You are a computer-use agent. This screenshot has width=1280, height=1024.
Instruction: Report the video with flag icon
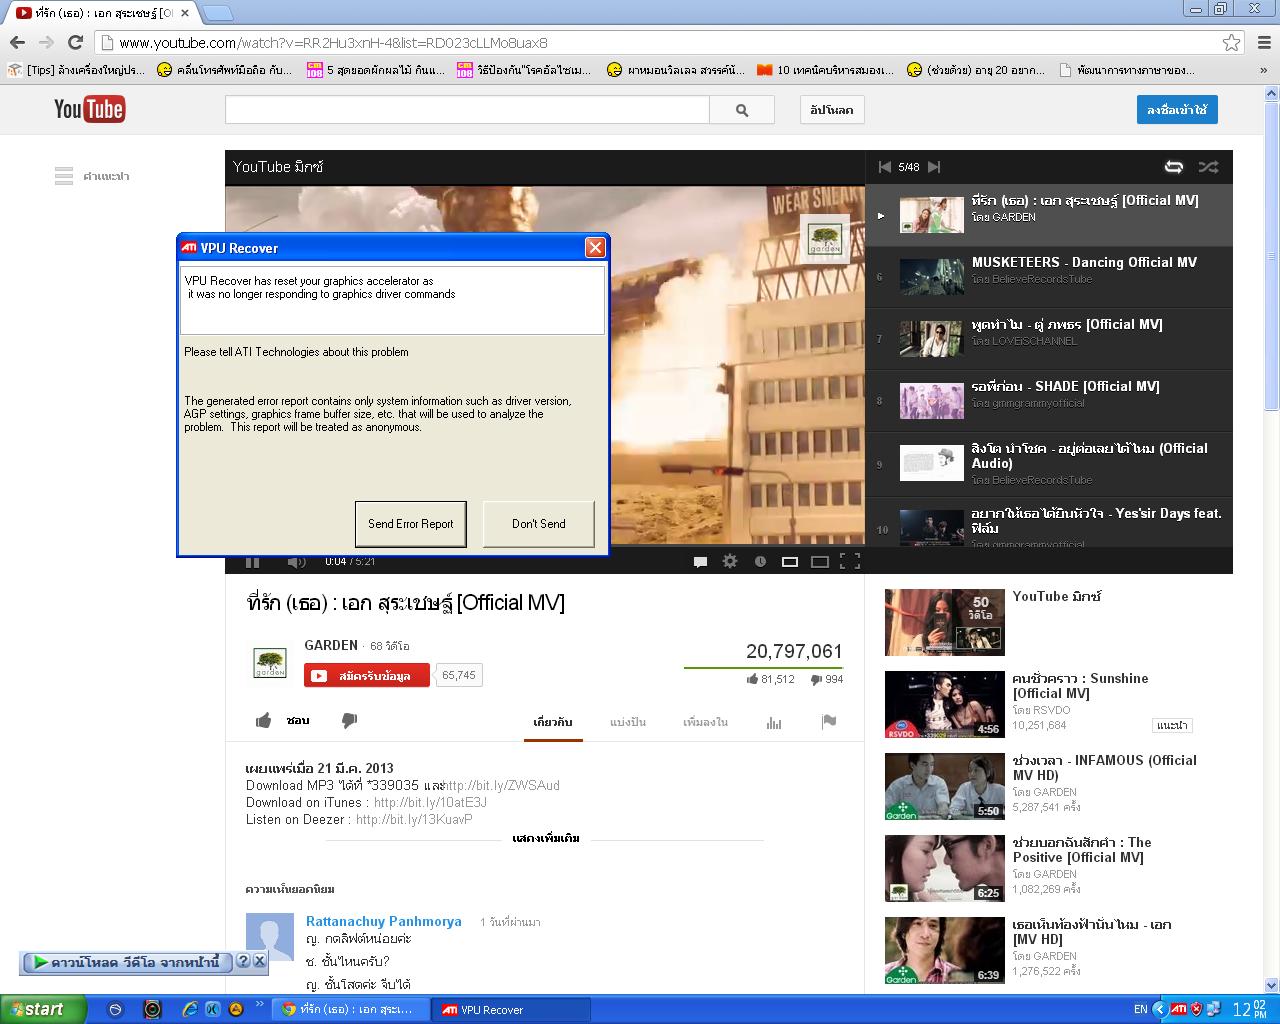[829, 721]
